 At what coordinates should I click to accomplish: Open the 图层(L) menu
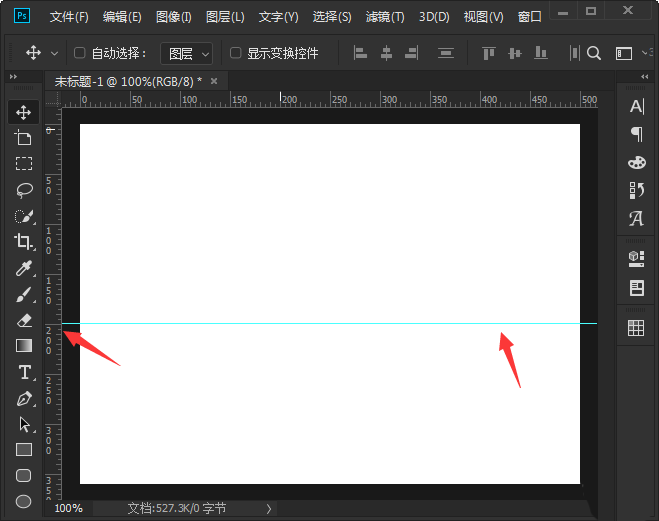(x=225, y=17)
